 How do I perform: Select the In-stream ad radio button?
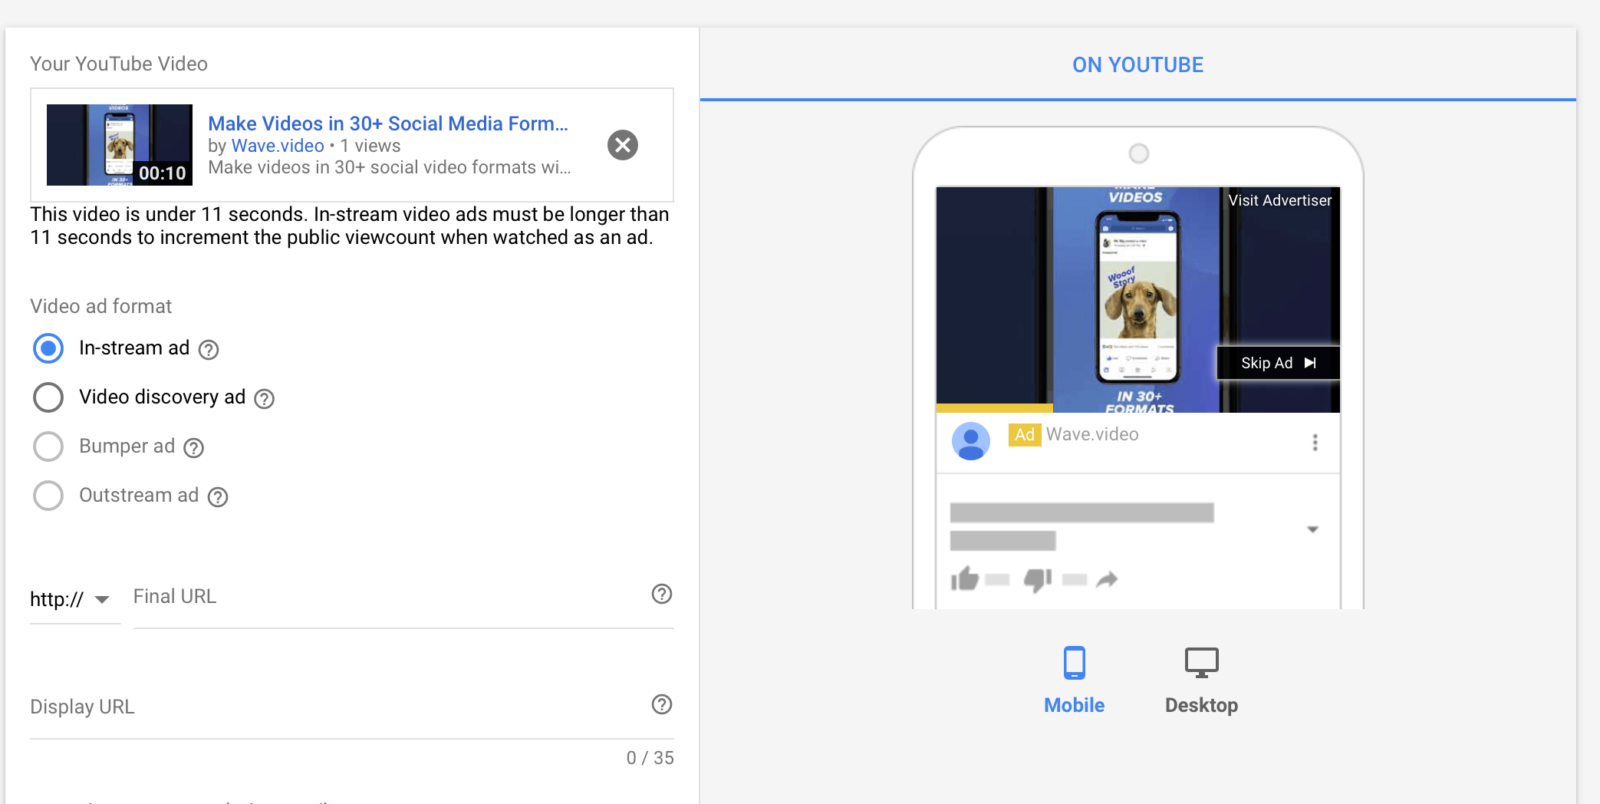point(48,348)
